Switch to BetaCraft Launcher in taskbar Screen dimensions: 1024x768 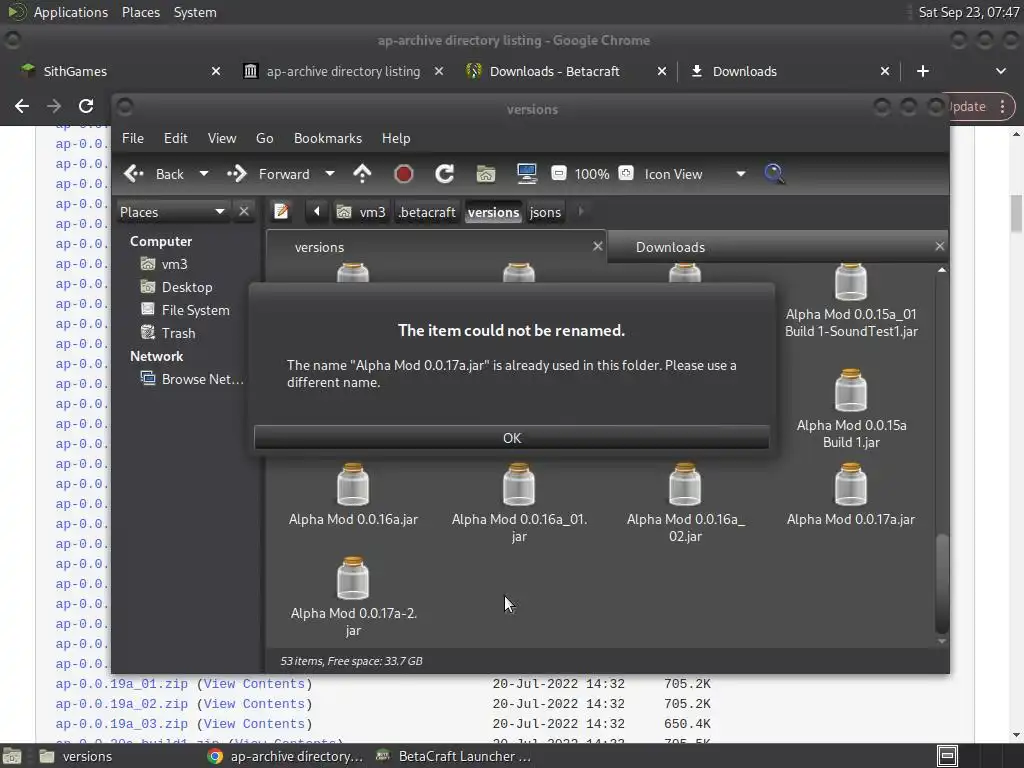455,756
